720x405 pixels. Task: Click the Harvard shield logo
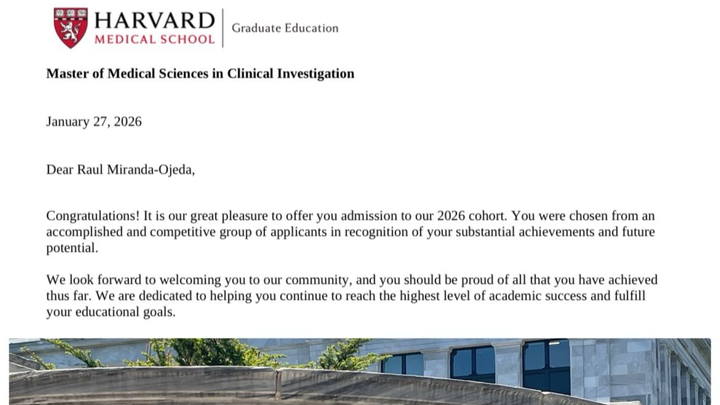(70, 26)
